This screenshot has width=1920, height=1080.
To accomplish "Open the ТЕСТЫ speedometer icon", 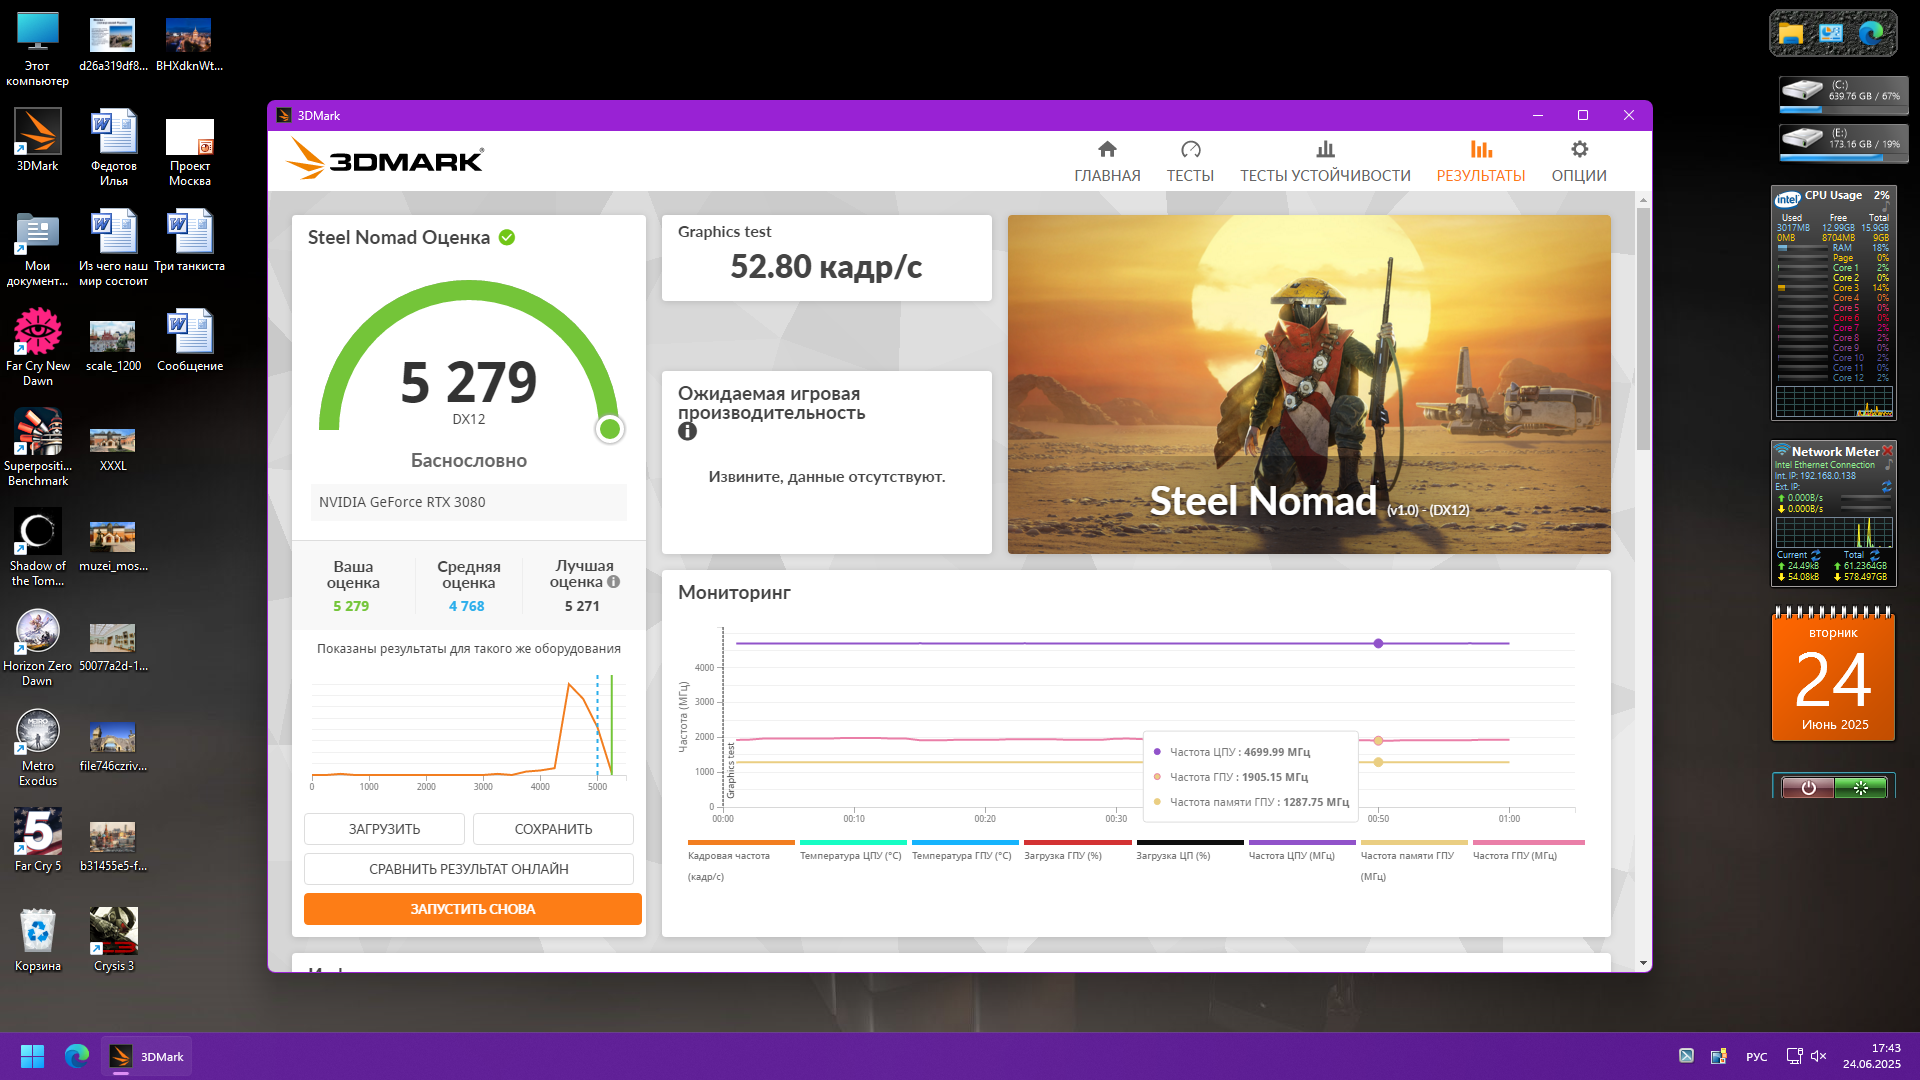I will point(1190,150).
